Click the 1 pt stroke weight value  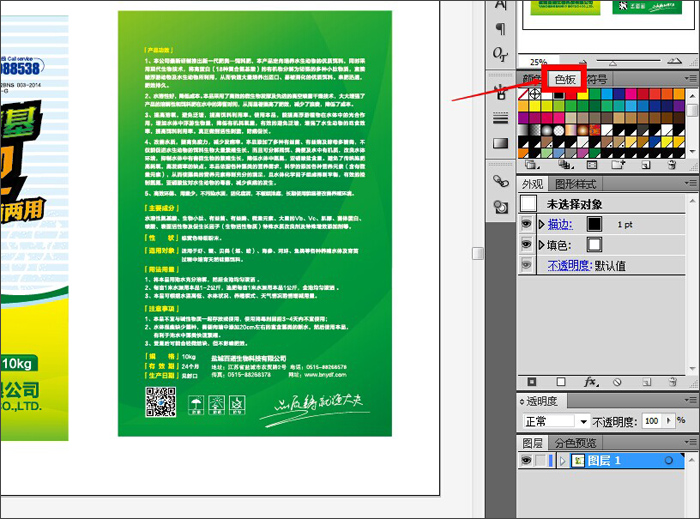tap(625, 224)
